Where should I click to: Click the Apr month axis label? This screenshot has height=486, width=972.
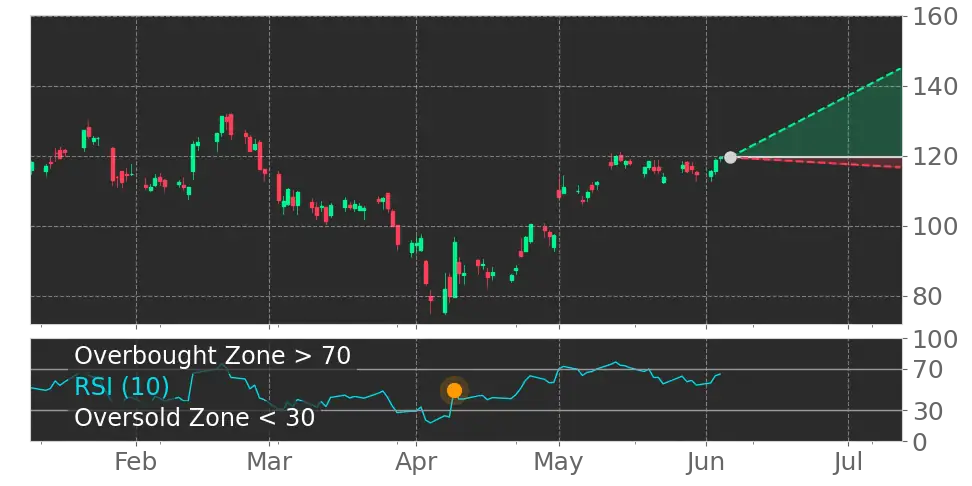(416, 463)
